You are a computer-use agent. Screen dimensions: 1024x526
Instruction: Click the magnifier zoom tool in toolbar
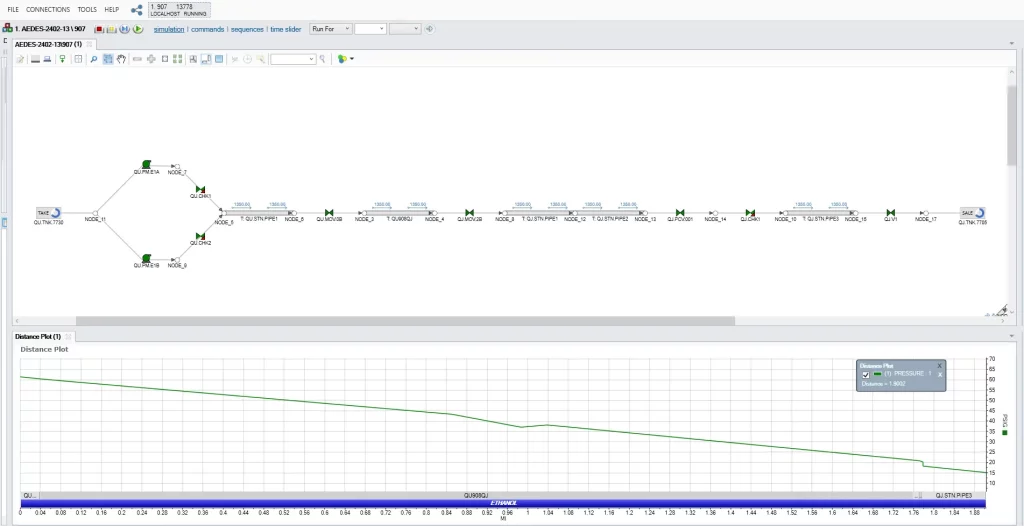(94, 59)
